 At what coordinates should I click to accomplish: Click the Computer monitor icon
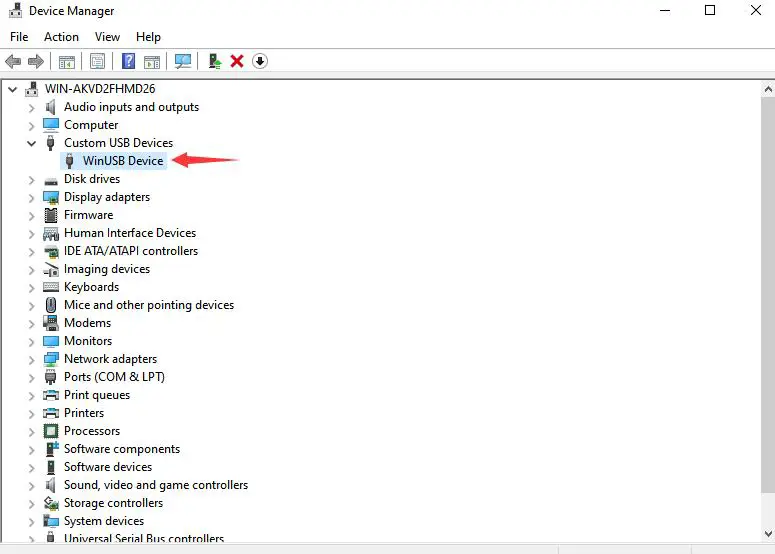[x=51, y=125]
